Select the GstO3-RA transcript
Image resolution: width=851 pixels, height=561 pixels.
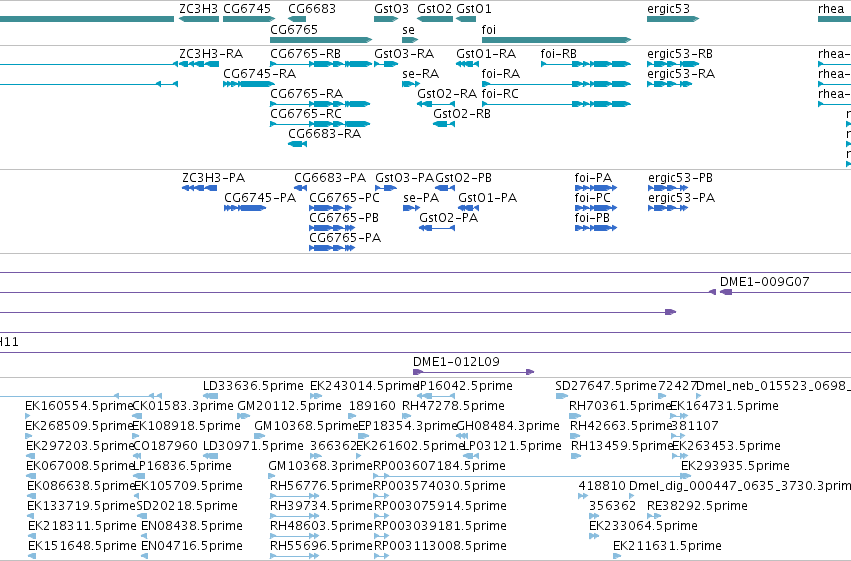(386, 64)
